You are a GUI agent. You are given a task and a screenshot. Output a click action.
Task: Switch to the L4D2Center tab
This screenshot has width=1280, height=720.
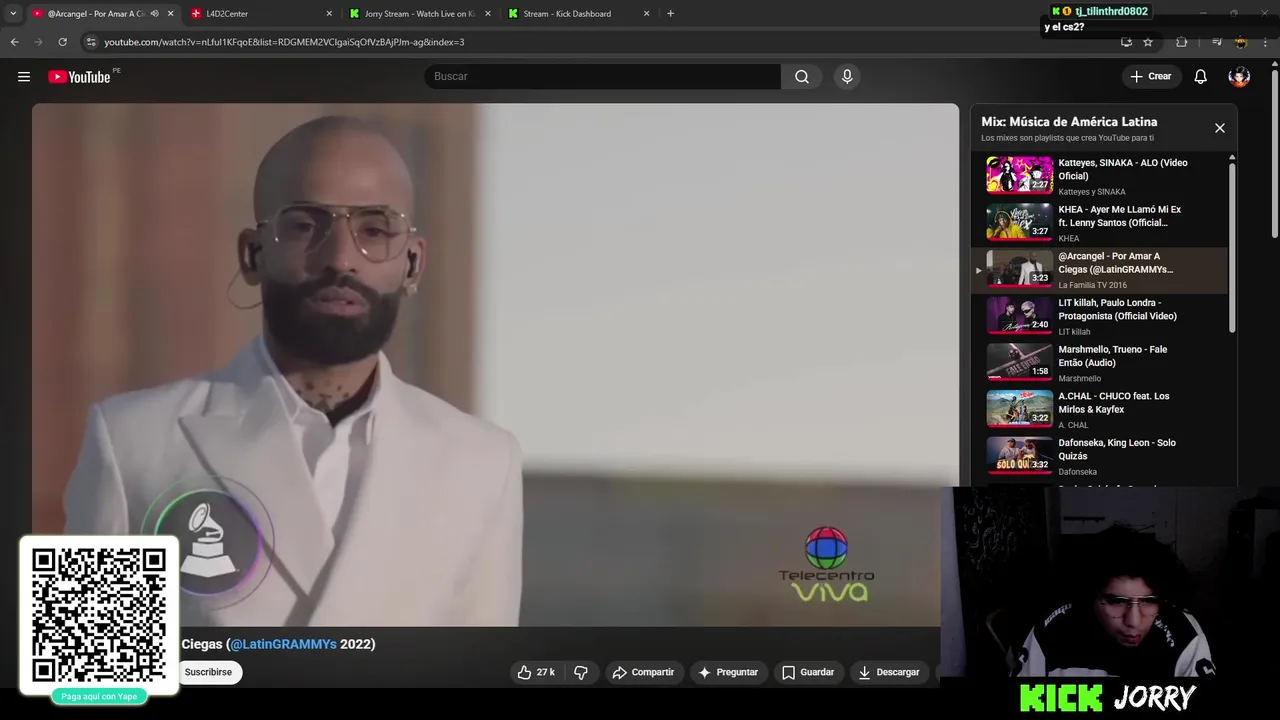click(262, 14)
